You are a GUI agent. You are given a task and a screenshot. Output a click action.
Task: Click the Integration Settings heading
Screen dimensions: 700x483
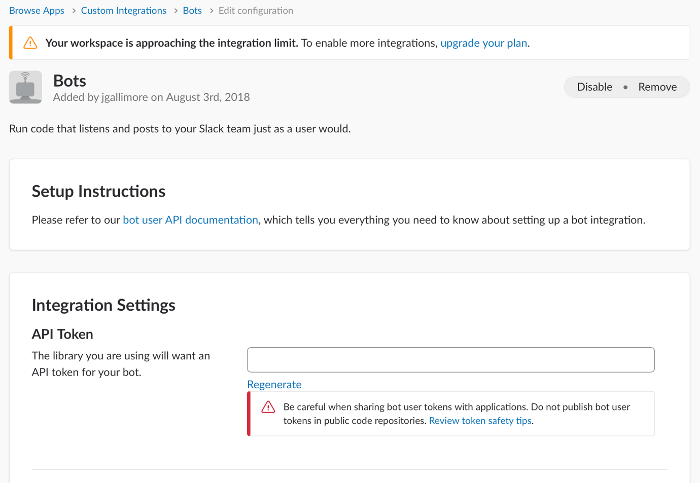point(104,305)
